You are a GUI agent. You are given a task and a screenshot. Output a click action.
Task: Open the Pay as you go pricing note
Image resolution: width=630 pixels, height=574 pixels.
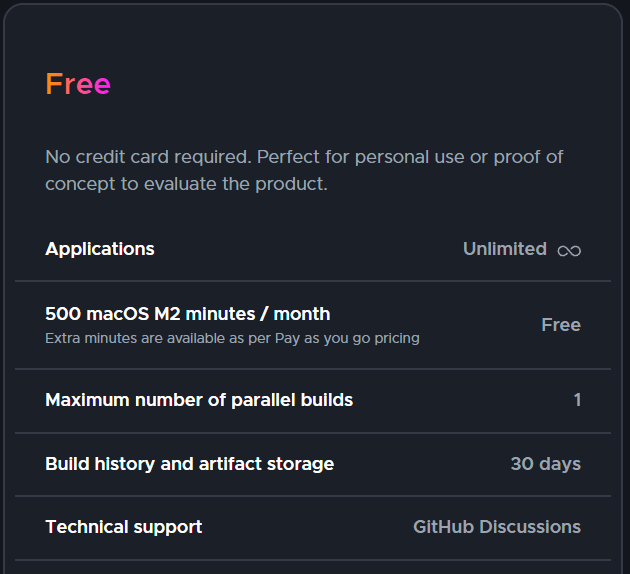coord(232,339)
